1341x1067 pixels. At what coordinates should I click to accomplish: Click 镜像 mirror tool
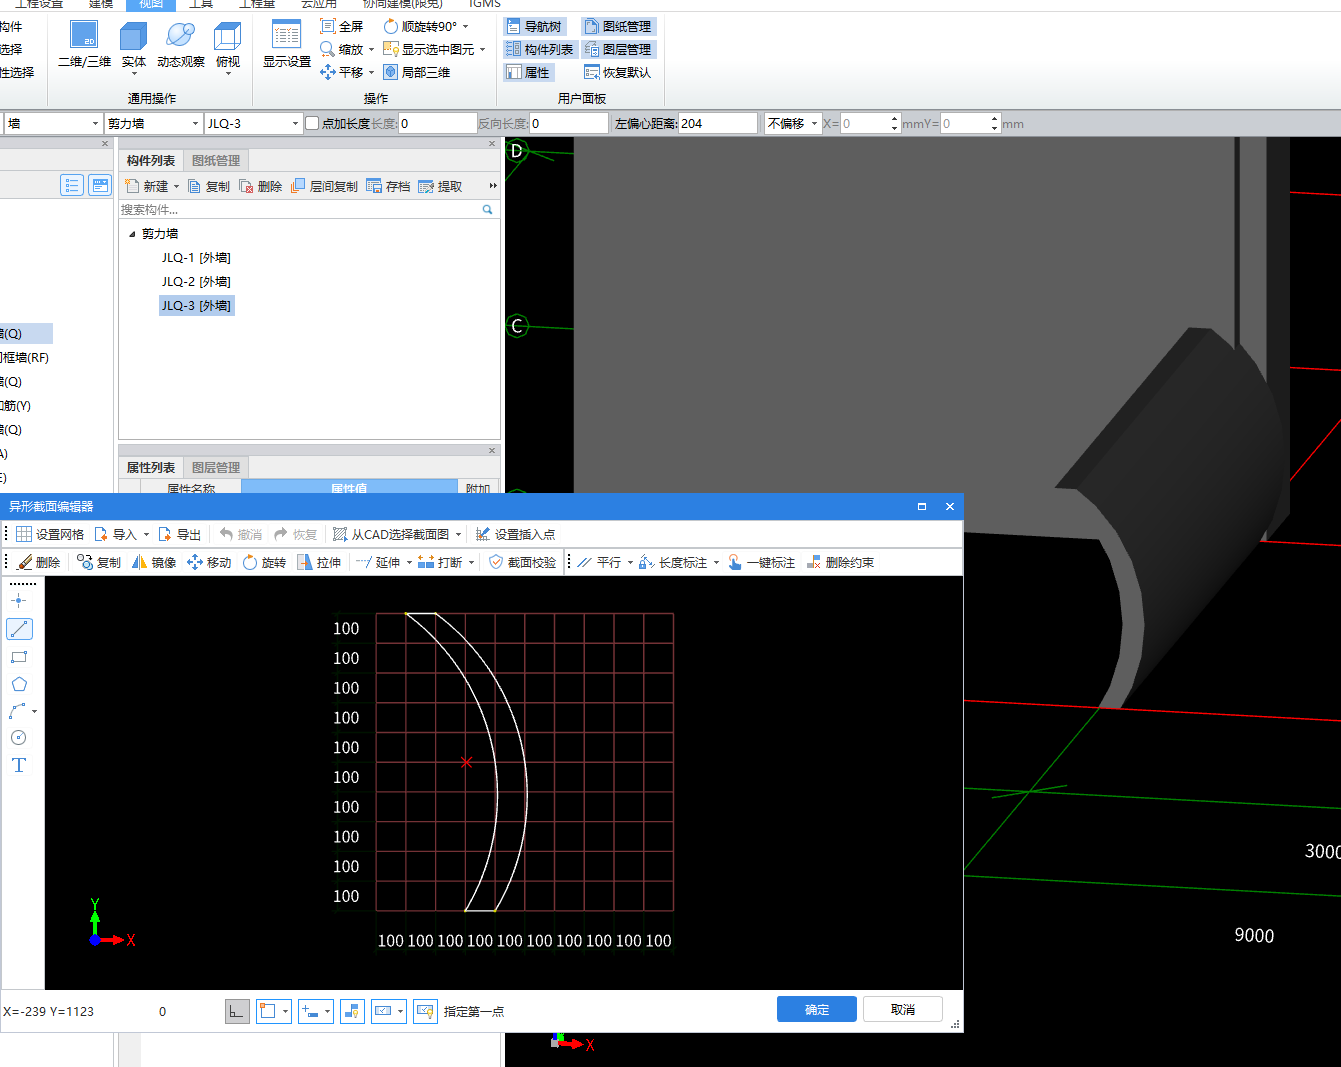tap(154, 562)
